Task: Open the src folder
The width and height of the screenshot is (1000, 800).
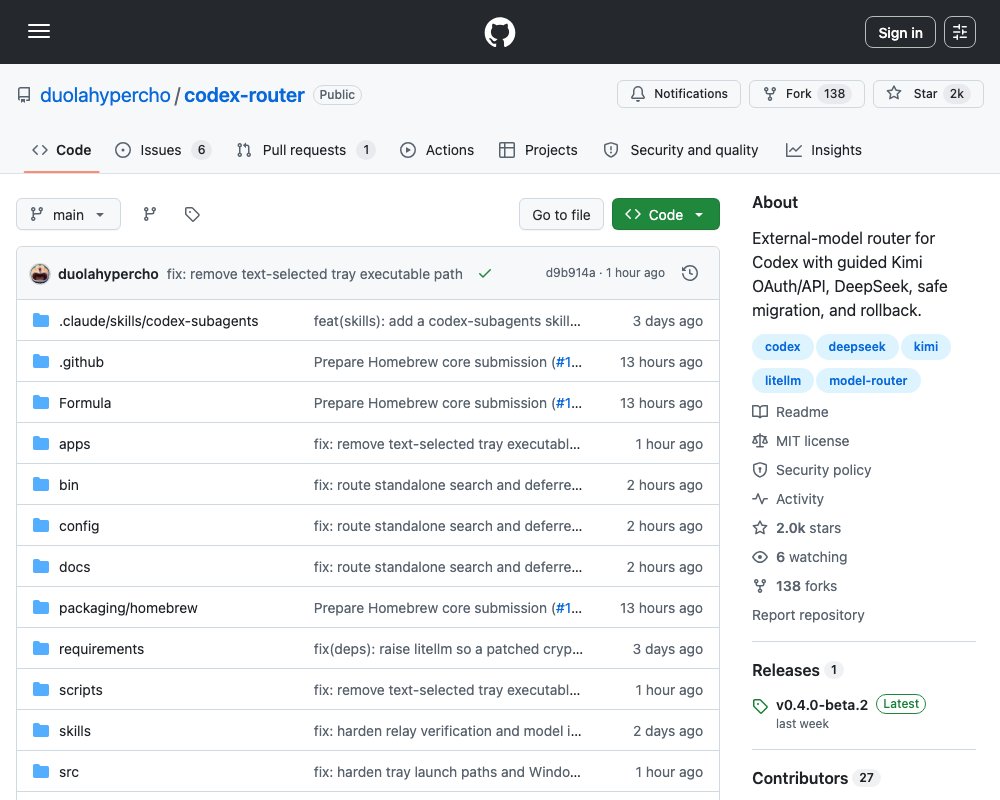Action: [69, 772]
